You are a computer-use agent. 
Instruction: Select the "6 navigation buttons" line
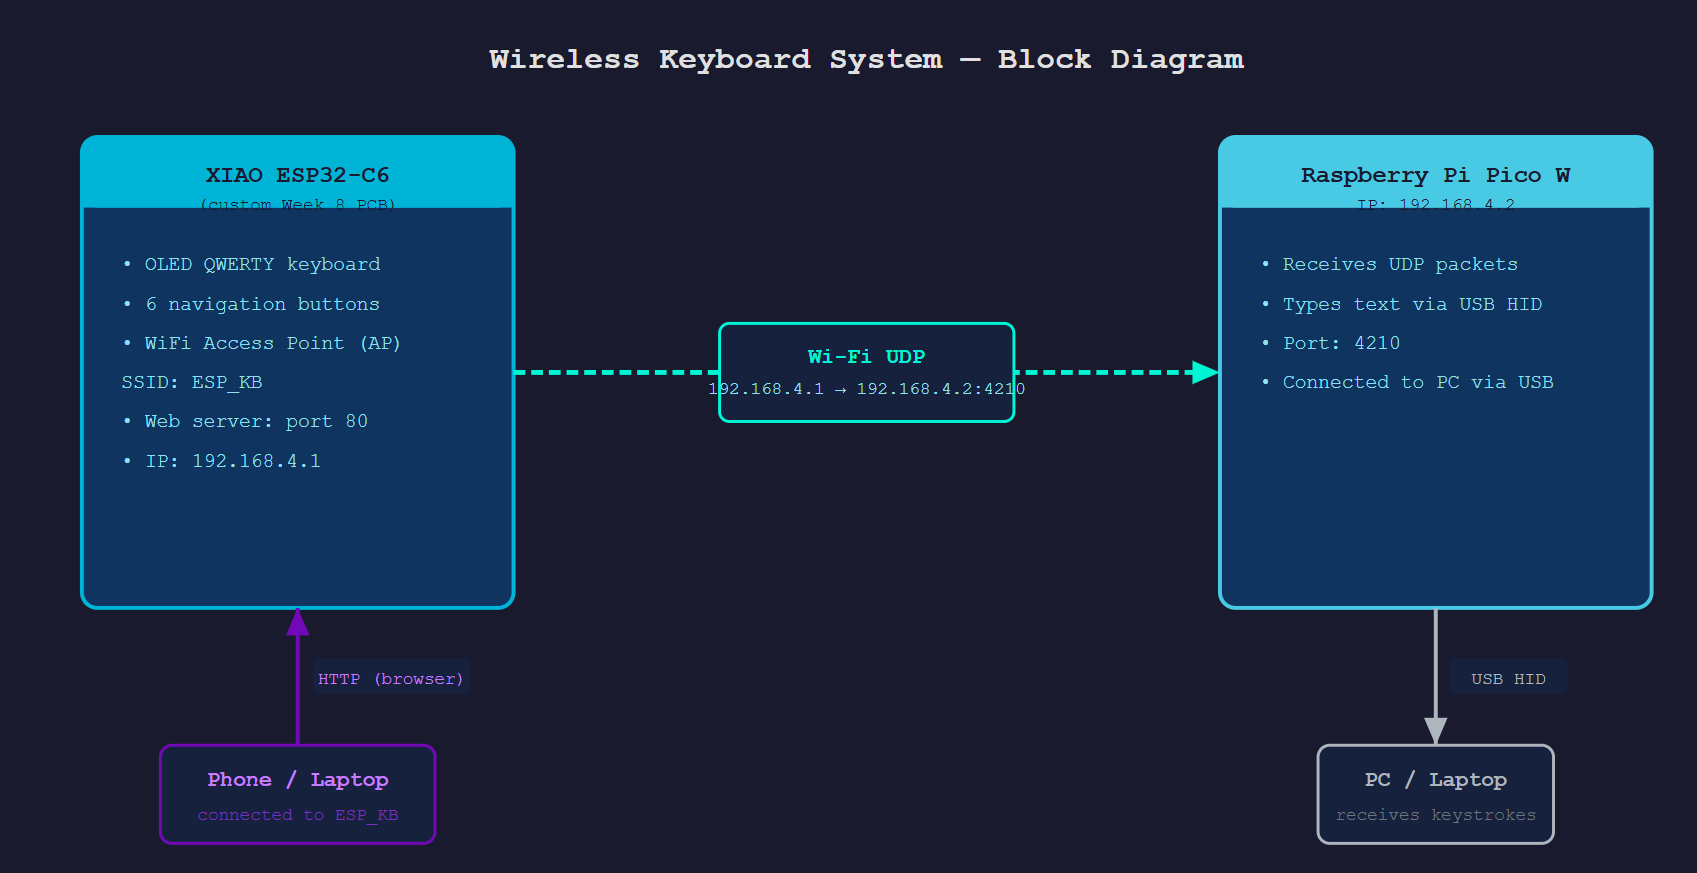coord(251,304)
